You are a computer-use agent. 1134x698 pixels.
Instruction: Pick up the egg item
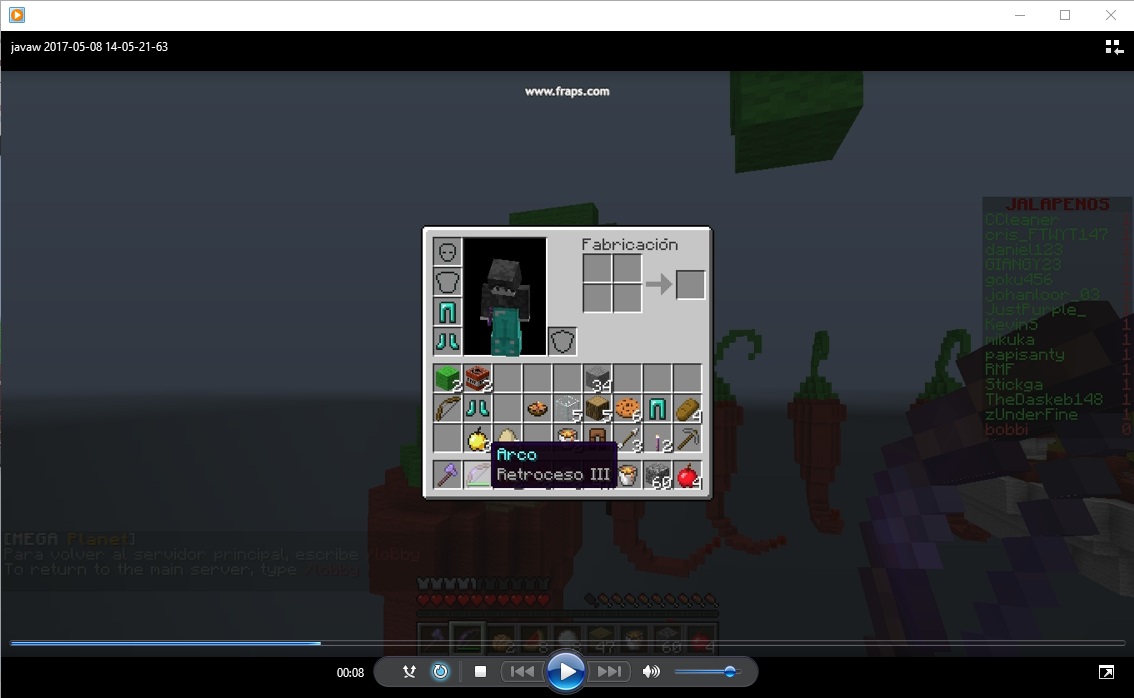tap(508, 435)
